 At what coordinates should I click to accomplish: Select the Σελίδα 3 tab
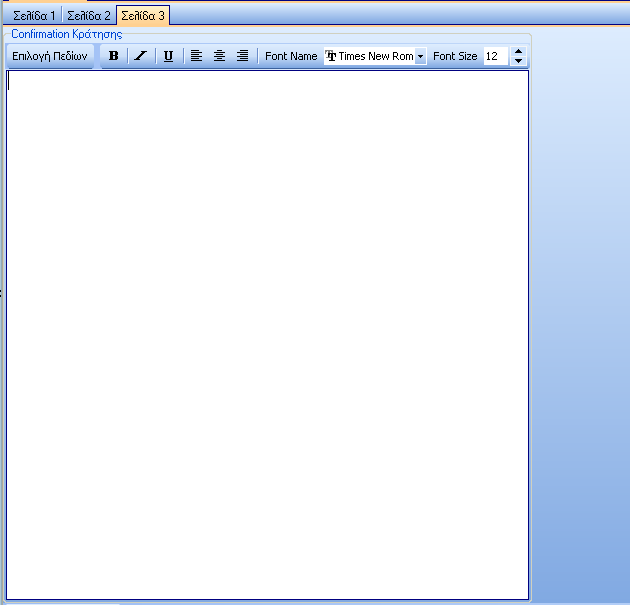143,16
